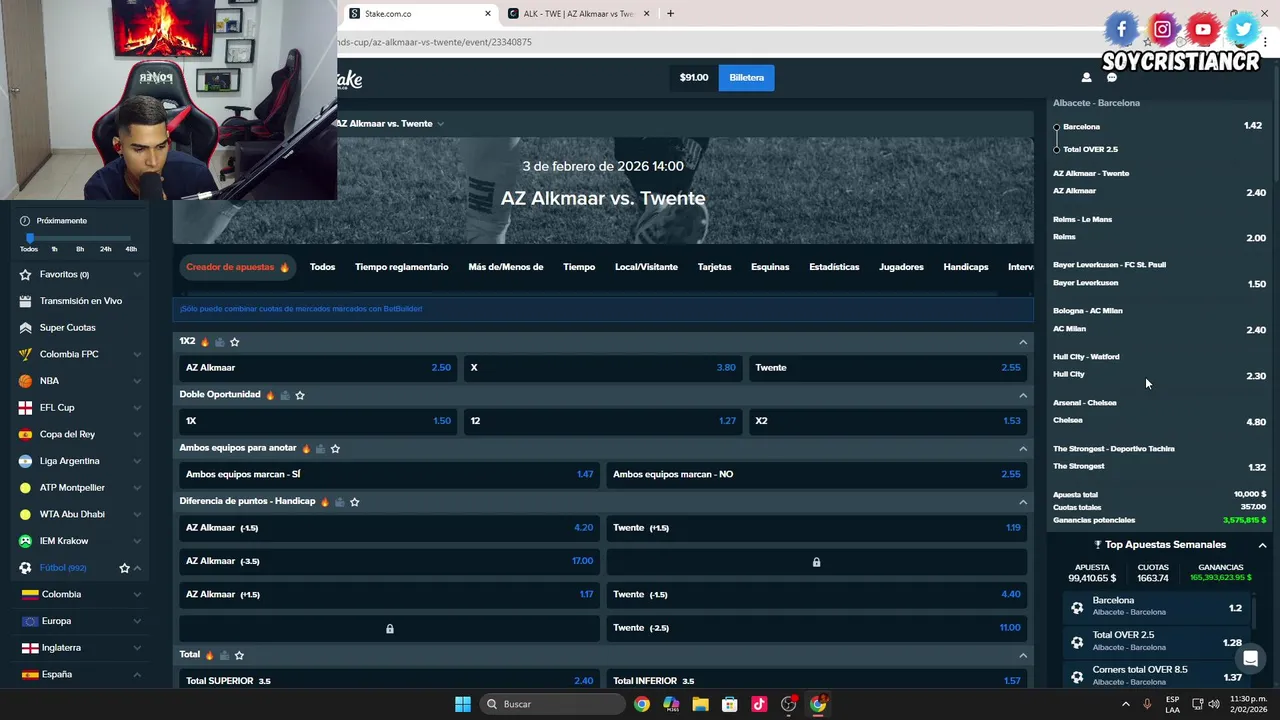Expand the Copa del Rey sidebar entry
The width and height of the screenshot is (1280, 720).
(x=137, y=434)
